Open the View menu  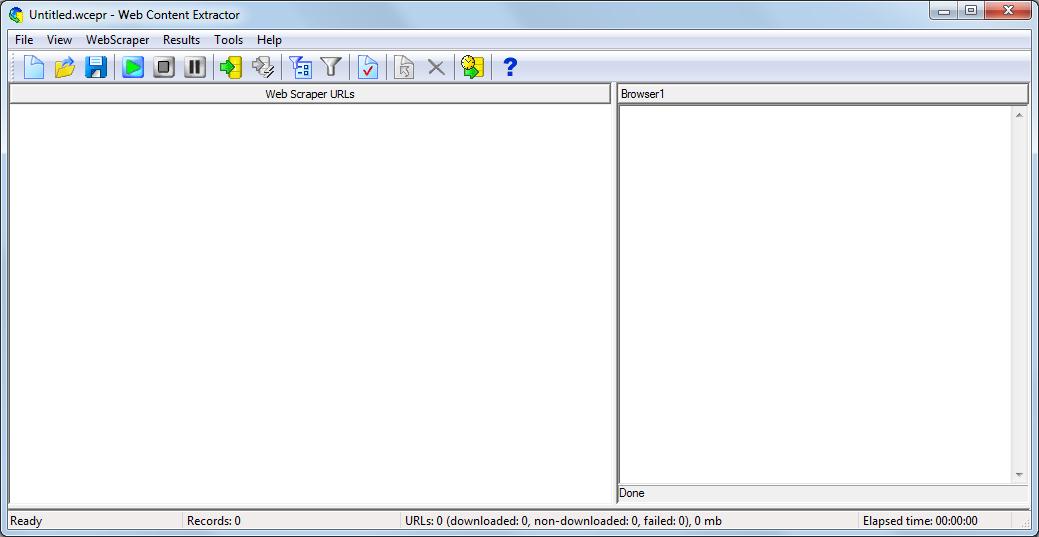coord(60,40)
